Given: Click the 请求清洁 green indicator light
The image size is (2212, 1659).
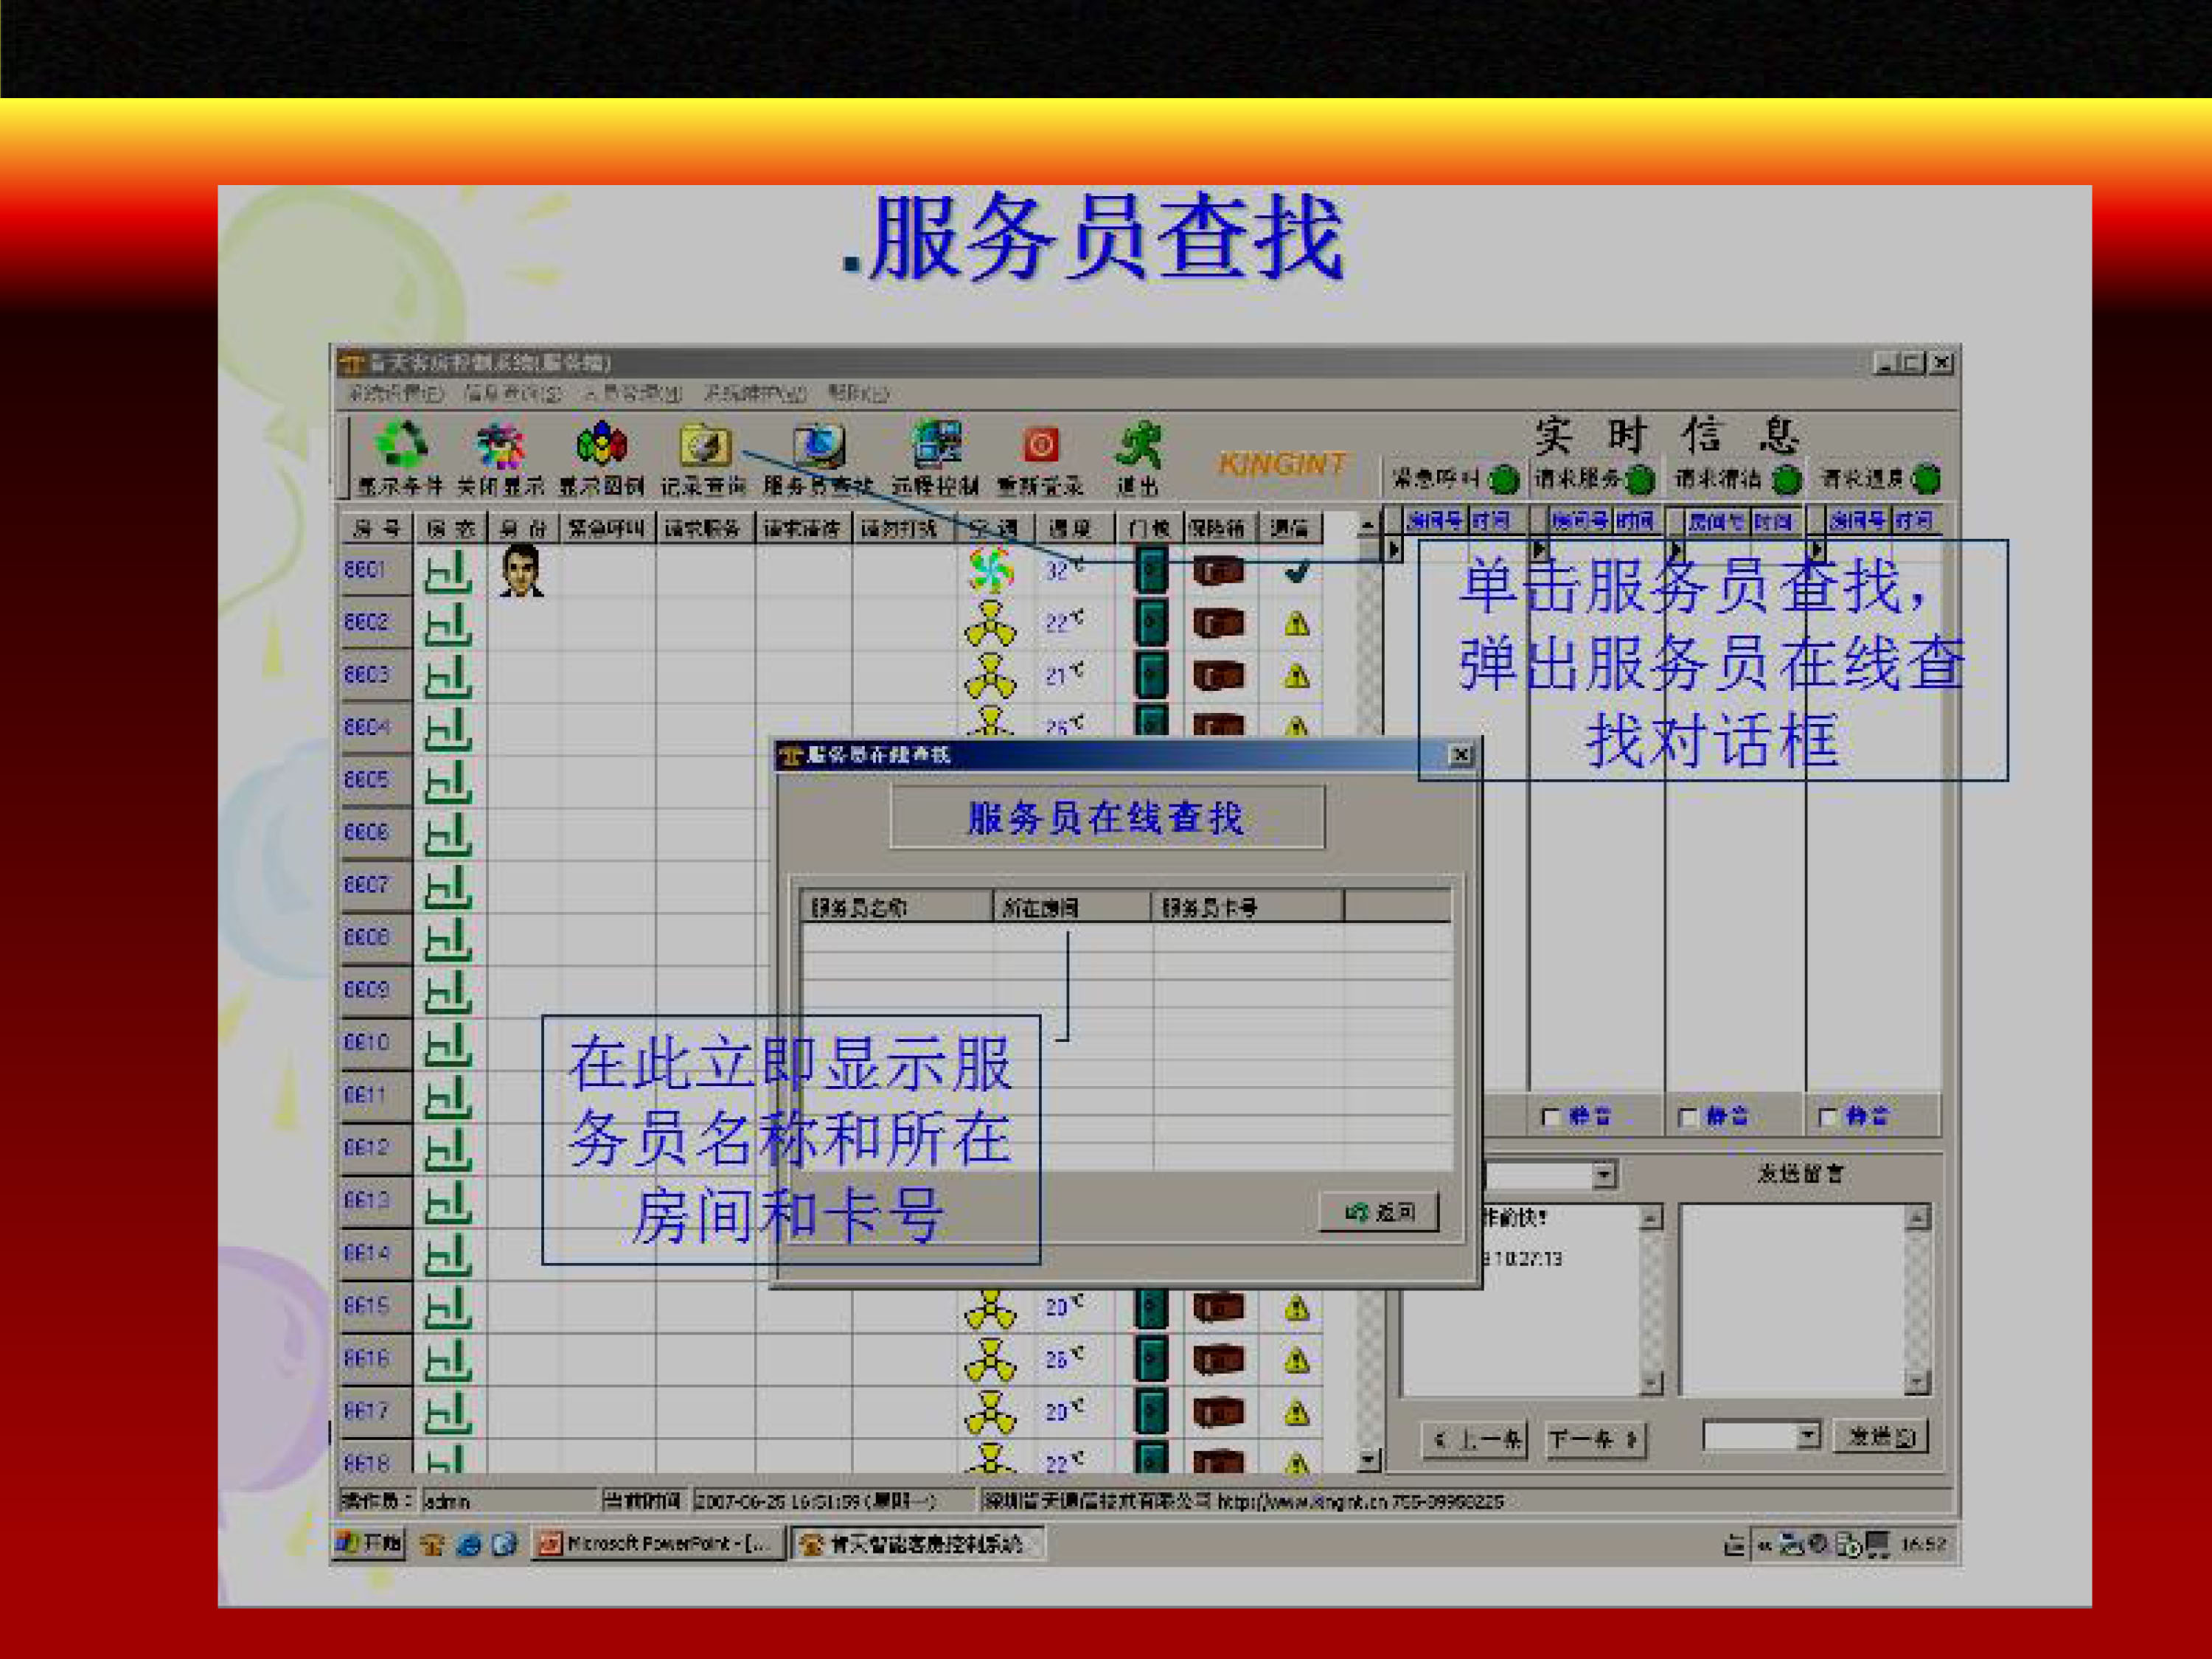Looking at the screenshot, I should (1787, 480).
